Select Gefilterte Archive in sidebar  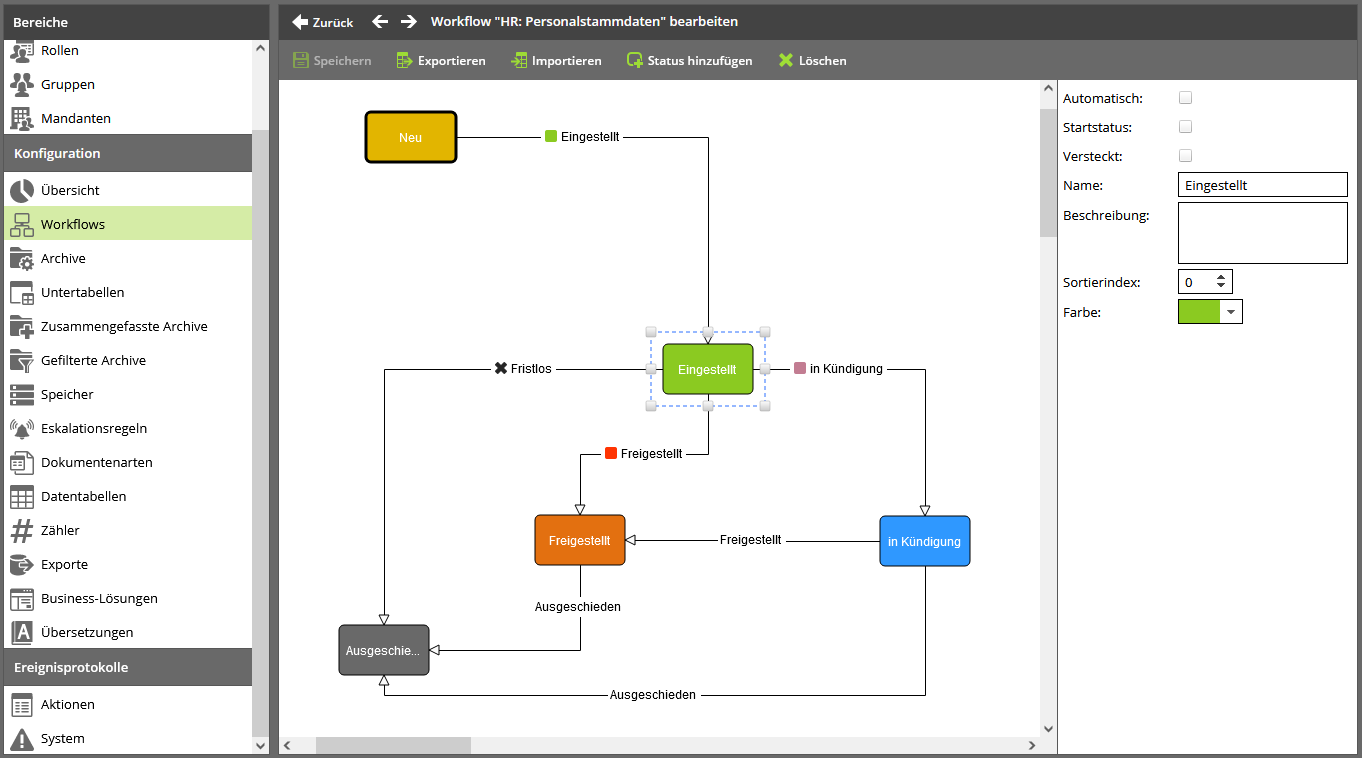(128, 360)
